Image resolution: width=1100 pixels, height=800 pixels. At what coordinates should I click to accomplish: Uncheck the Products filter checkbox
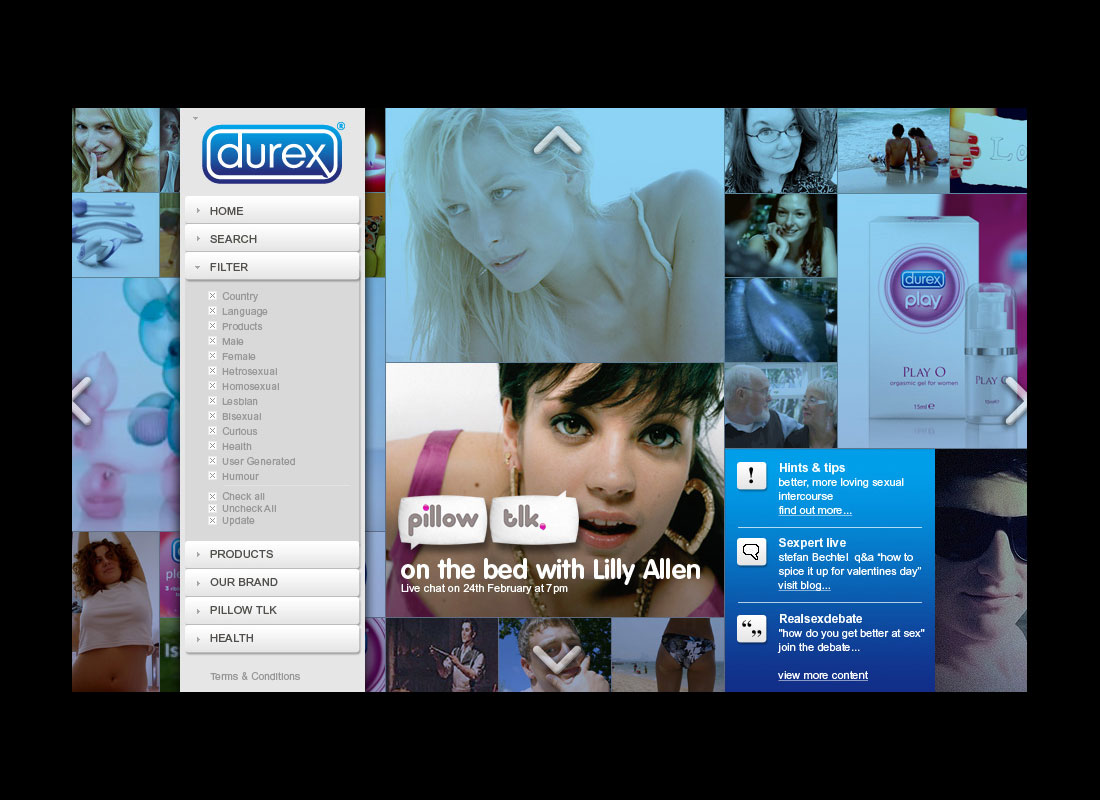213,326
